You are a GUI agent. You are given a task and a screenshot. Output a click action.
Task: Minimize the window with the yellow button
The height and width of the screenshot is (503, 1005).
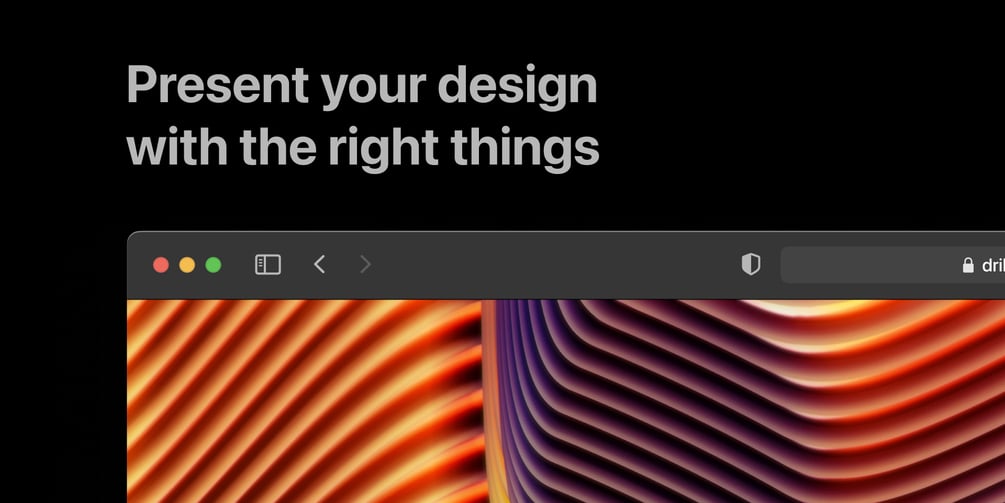[x=187, y=265]
